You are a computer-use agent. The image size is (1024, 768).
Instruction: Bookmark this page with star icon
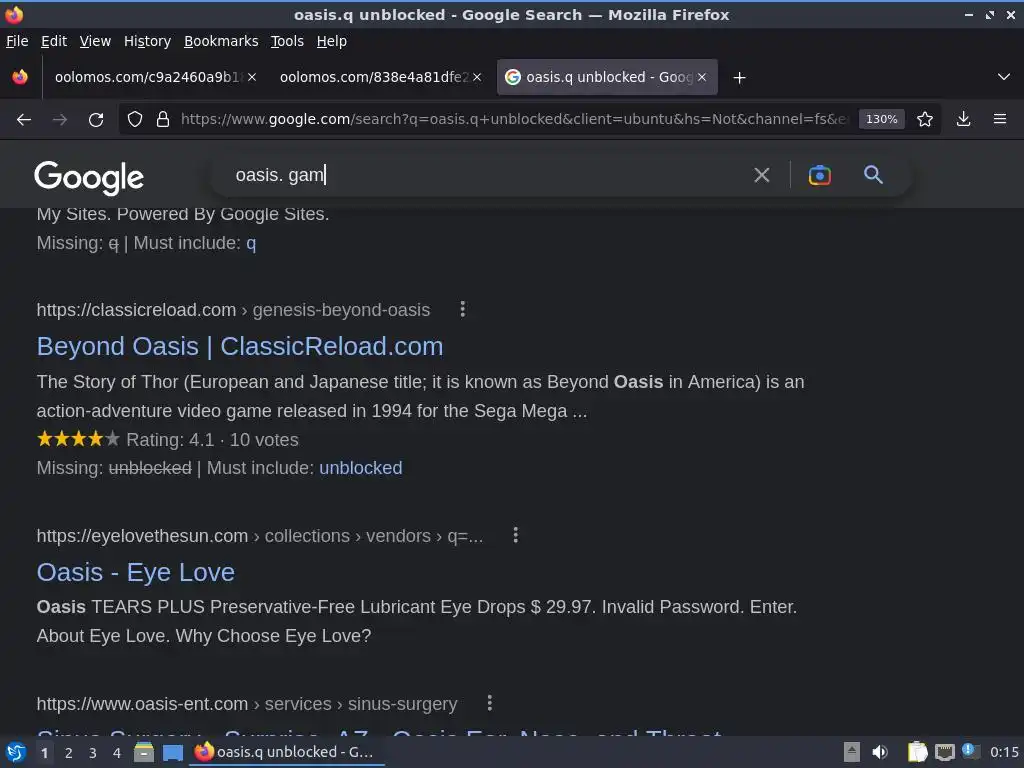(925, 120)
